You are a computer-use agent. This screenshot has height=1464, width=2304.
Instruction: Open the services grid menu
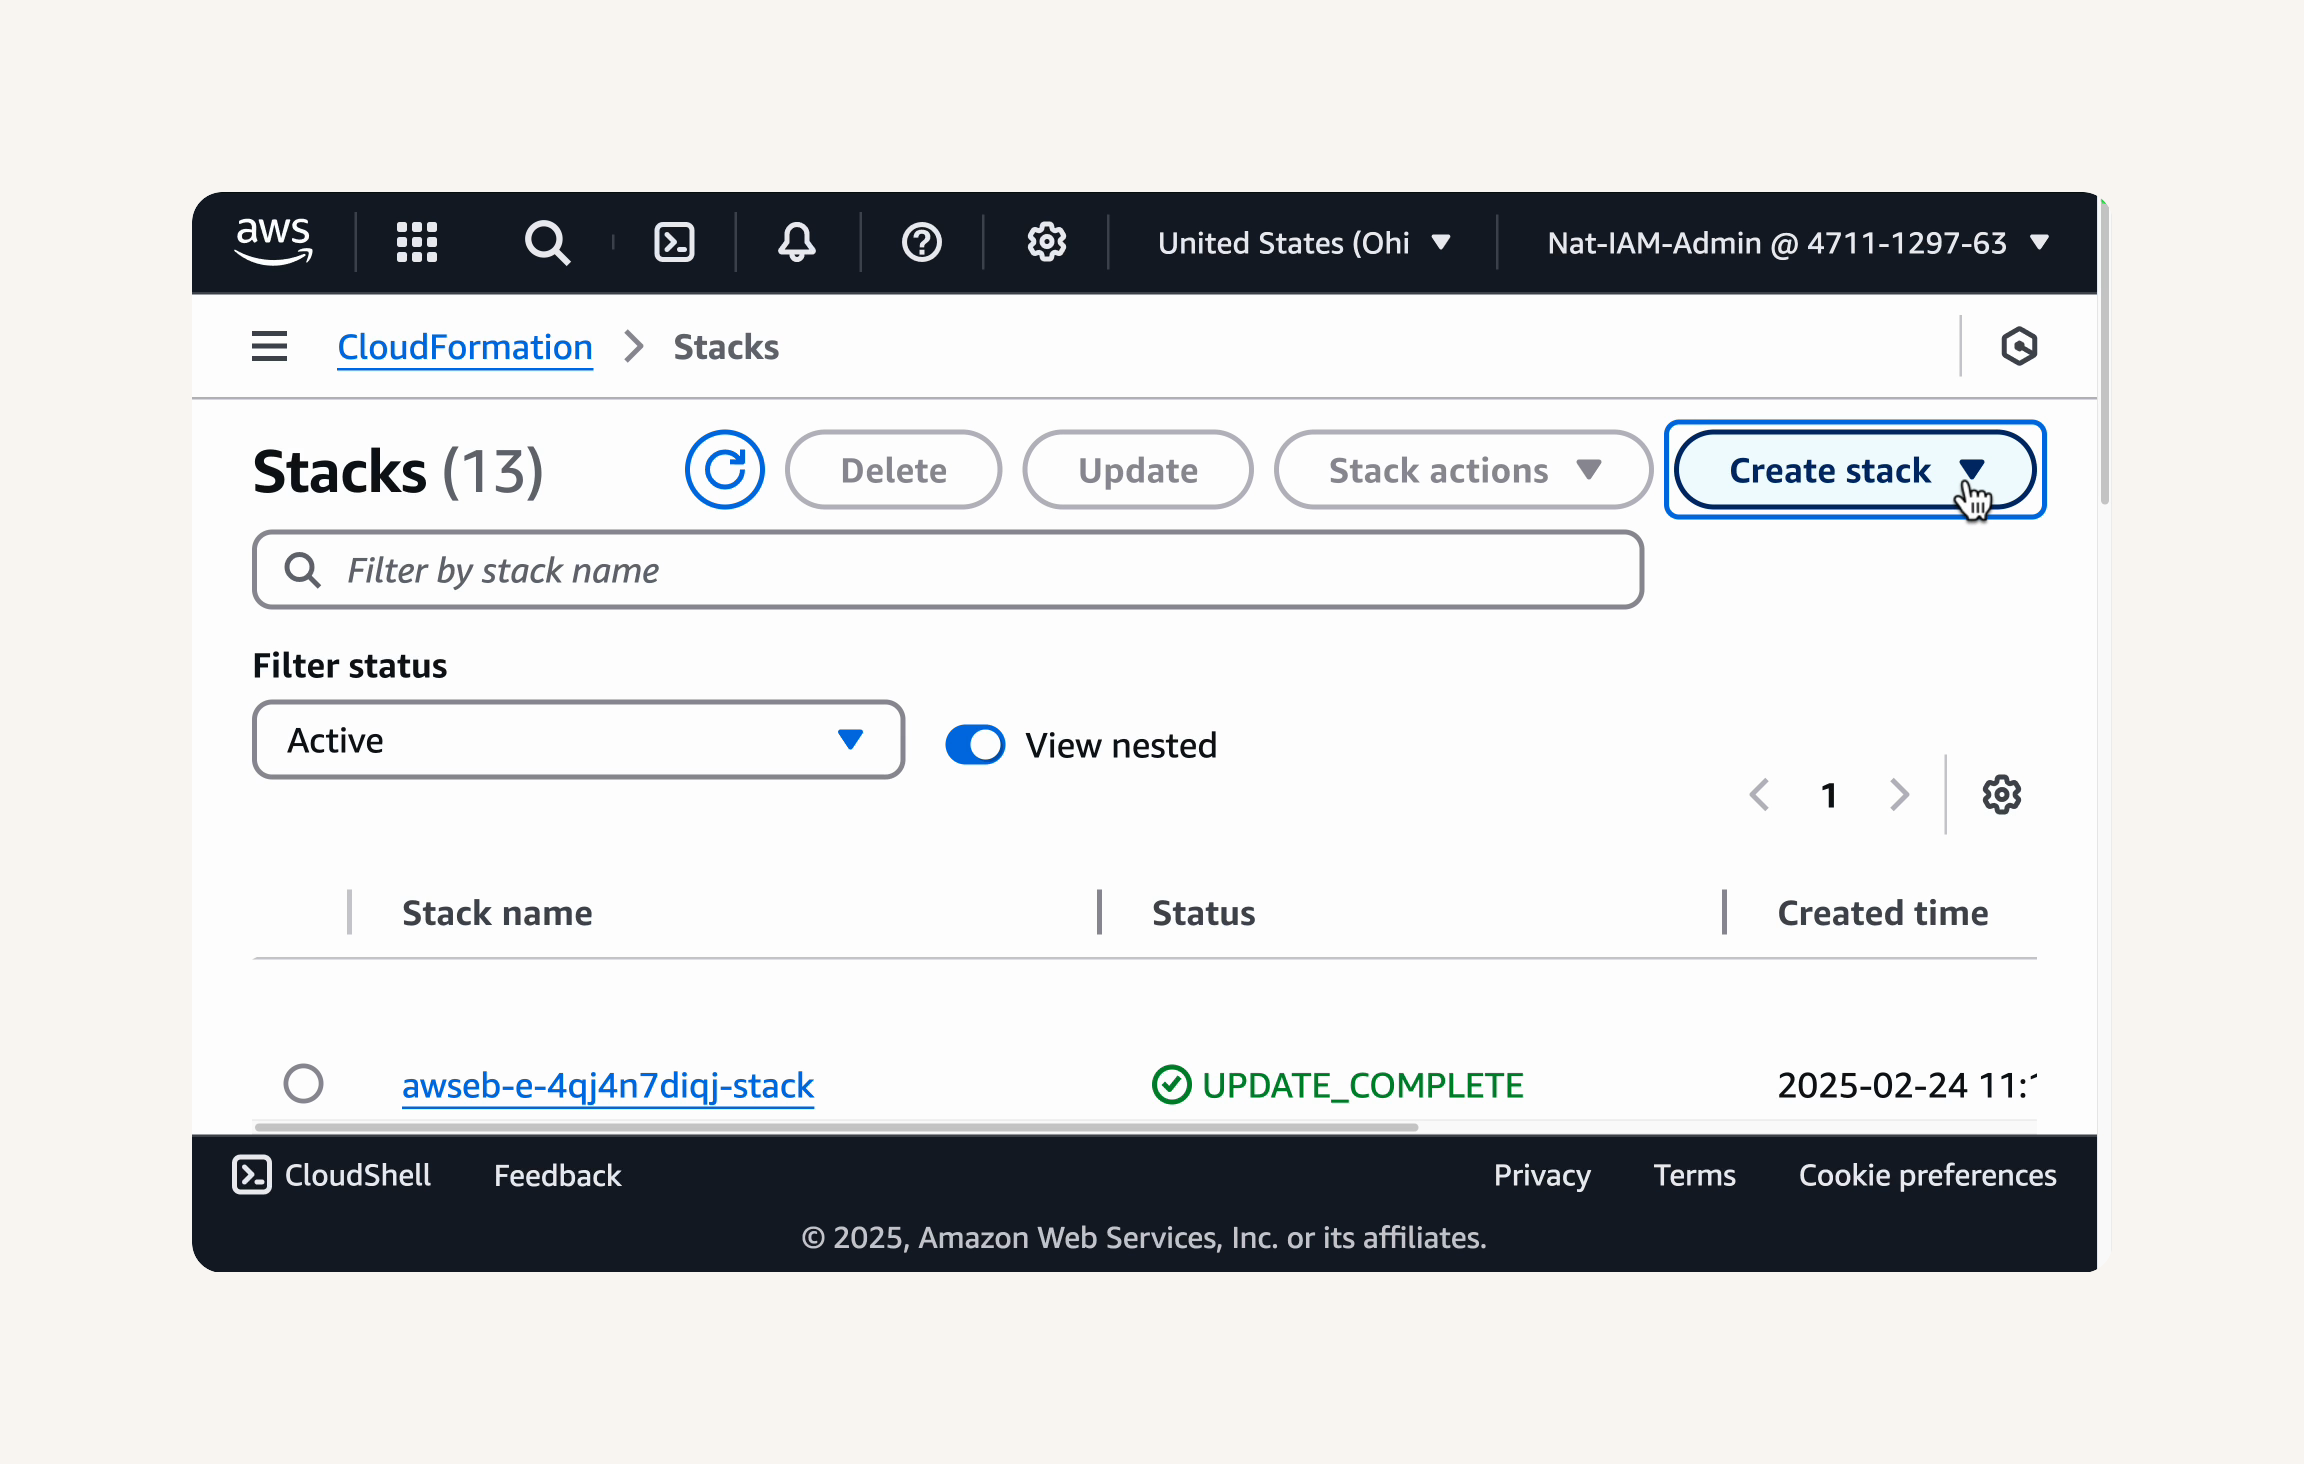pos(417,242)
